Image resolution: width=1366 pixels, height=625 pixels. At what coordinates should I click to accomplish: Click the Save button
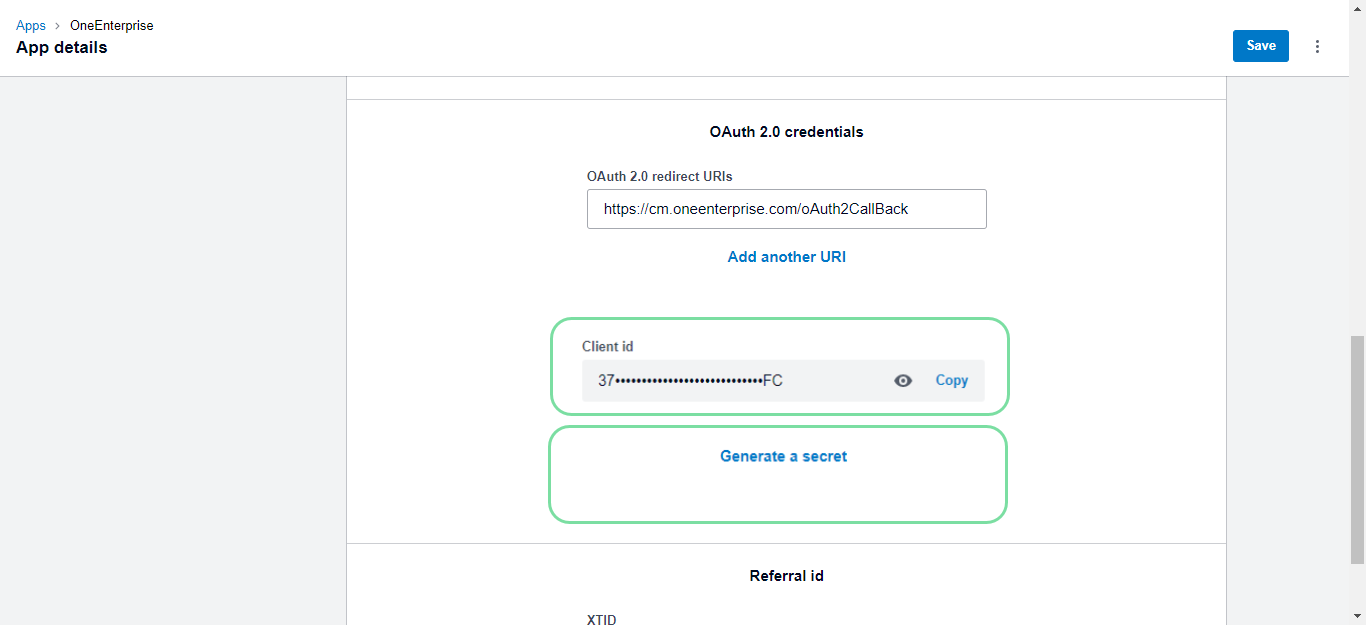click(x=1260, y=46)
